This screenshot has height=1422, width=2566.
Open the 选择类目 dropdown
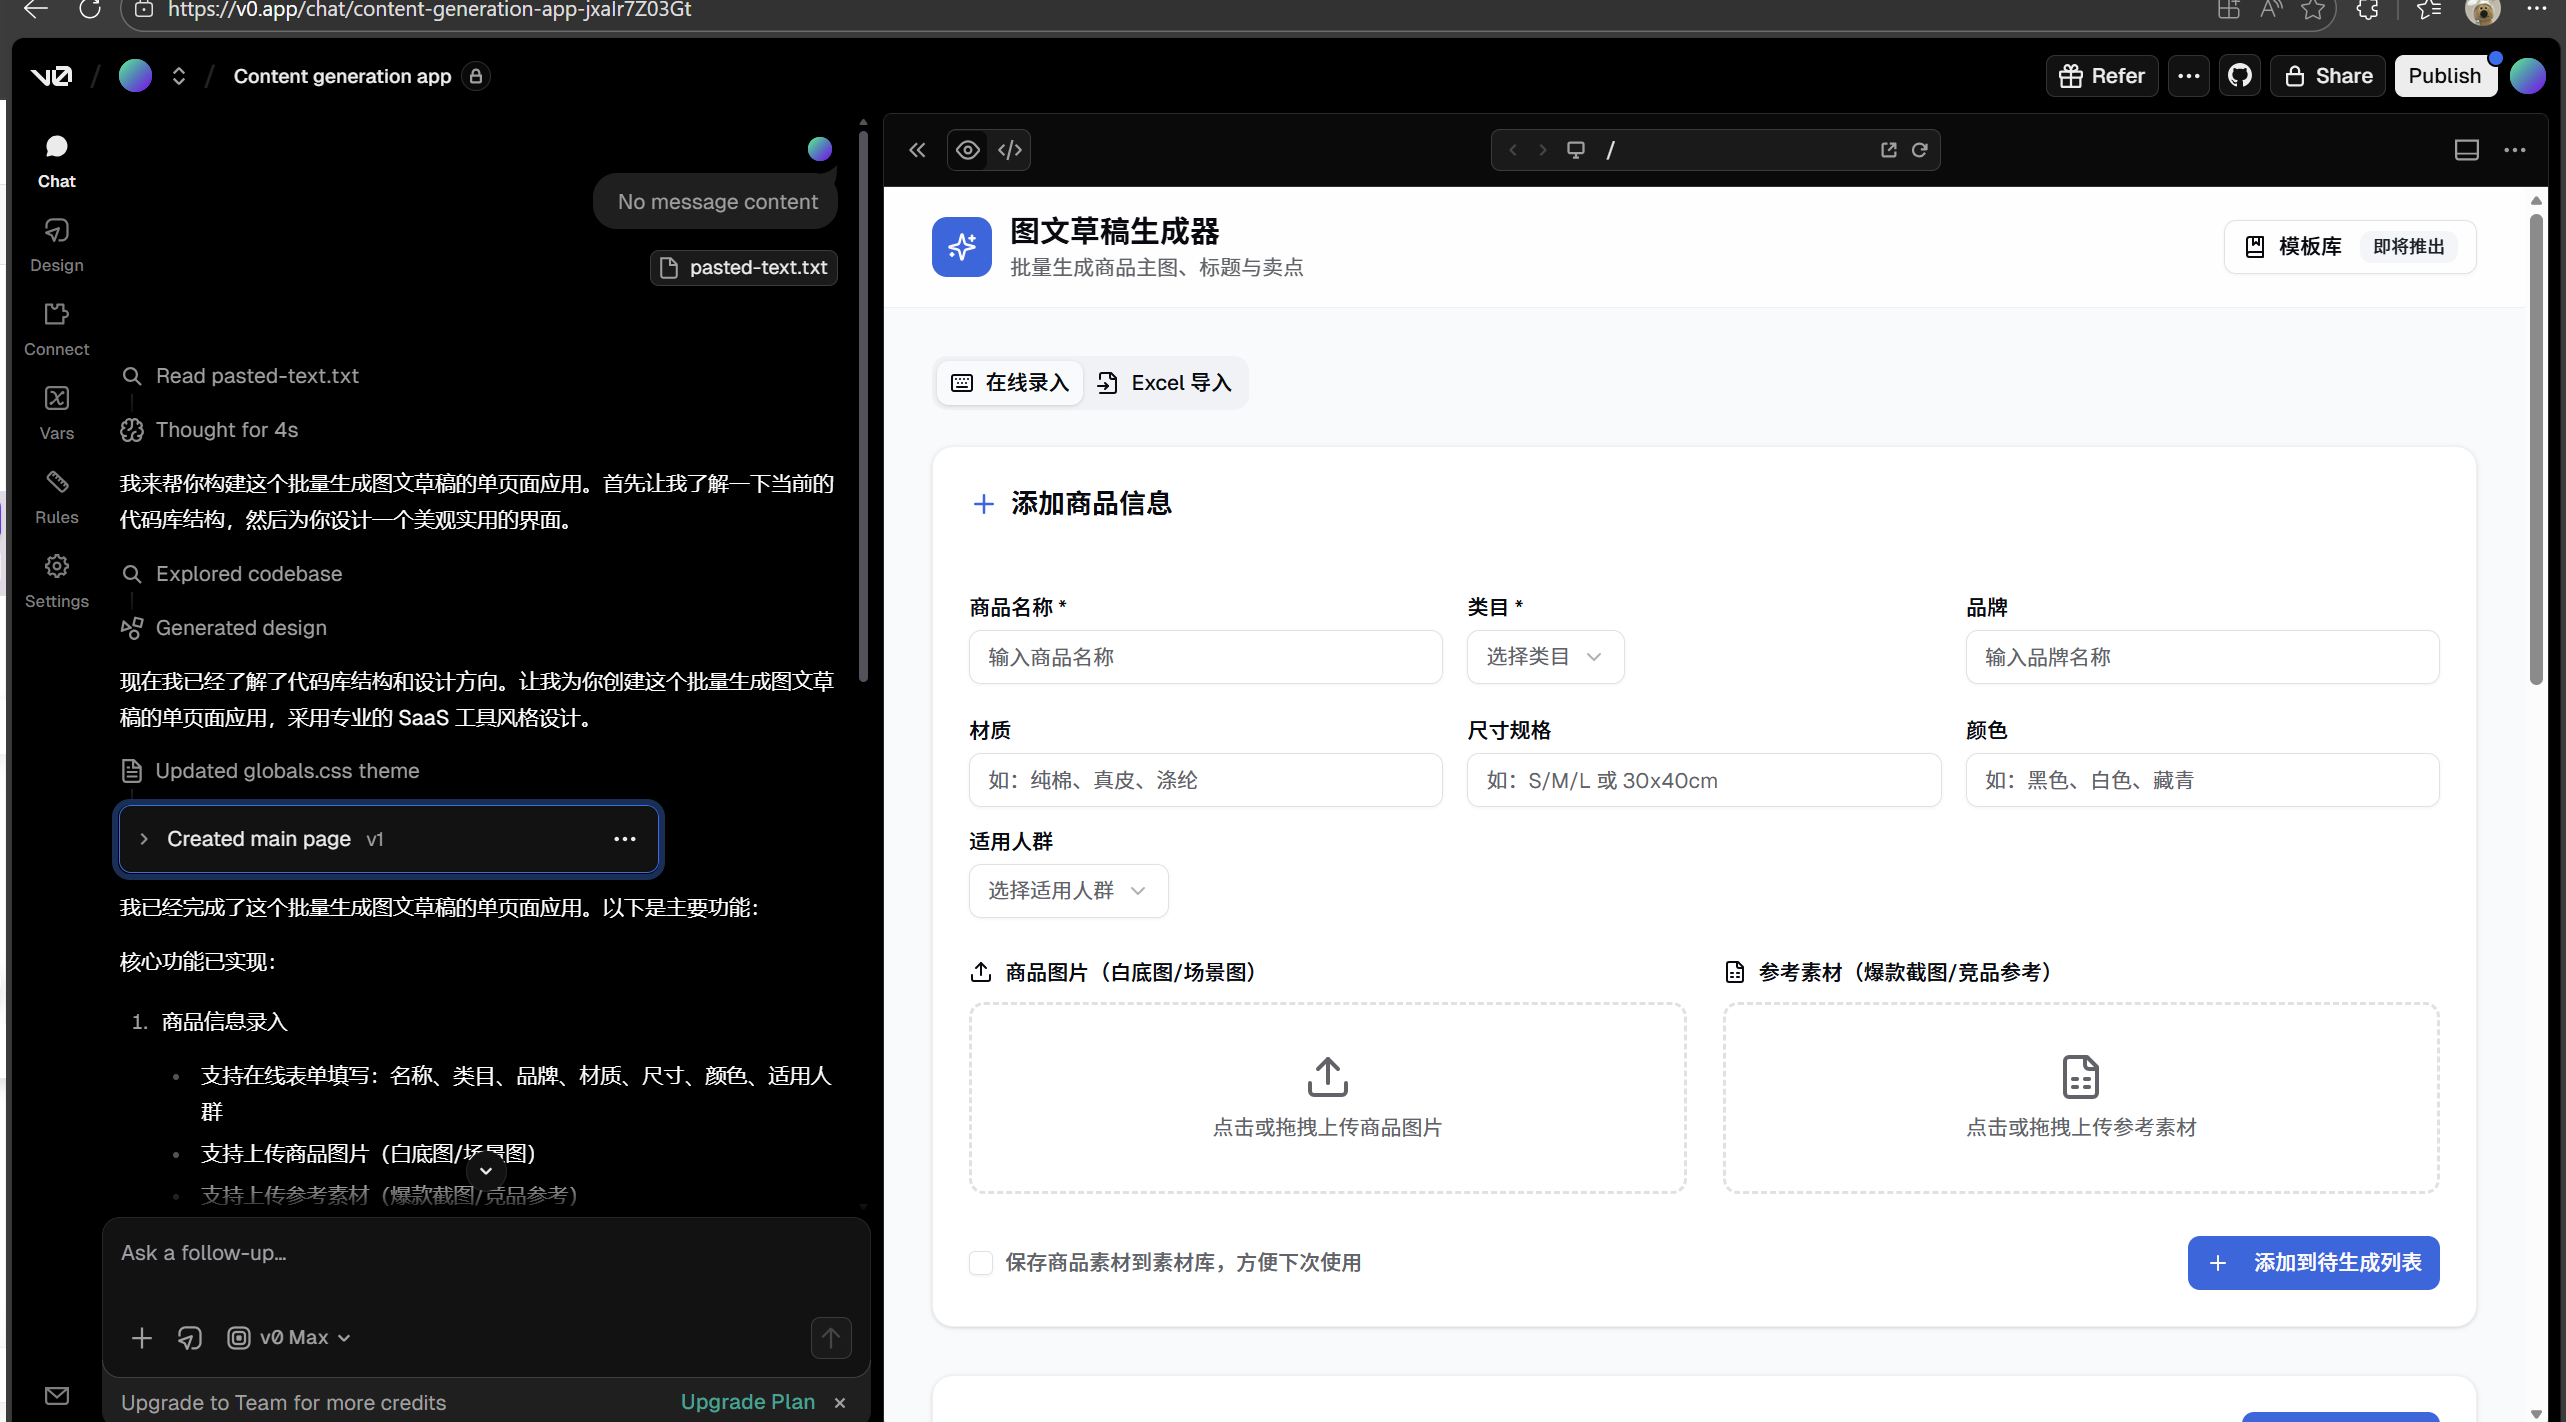pos(1544,656)
